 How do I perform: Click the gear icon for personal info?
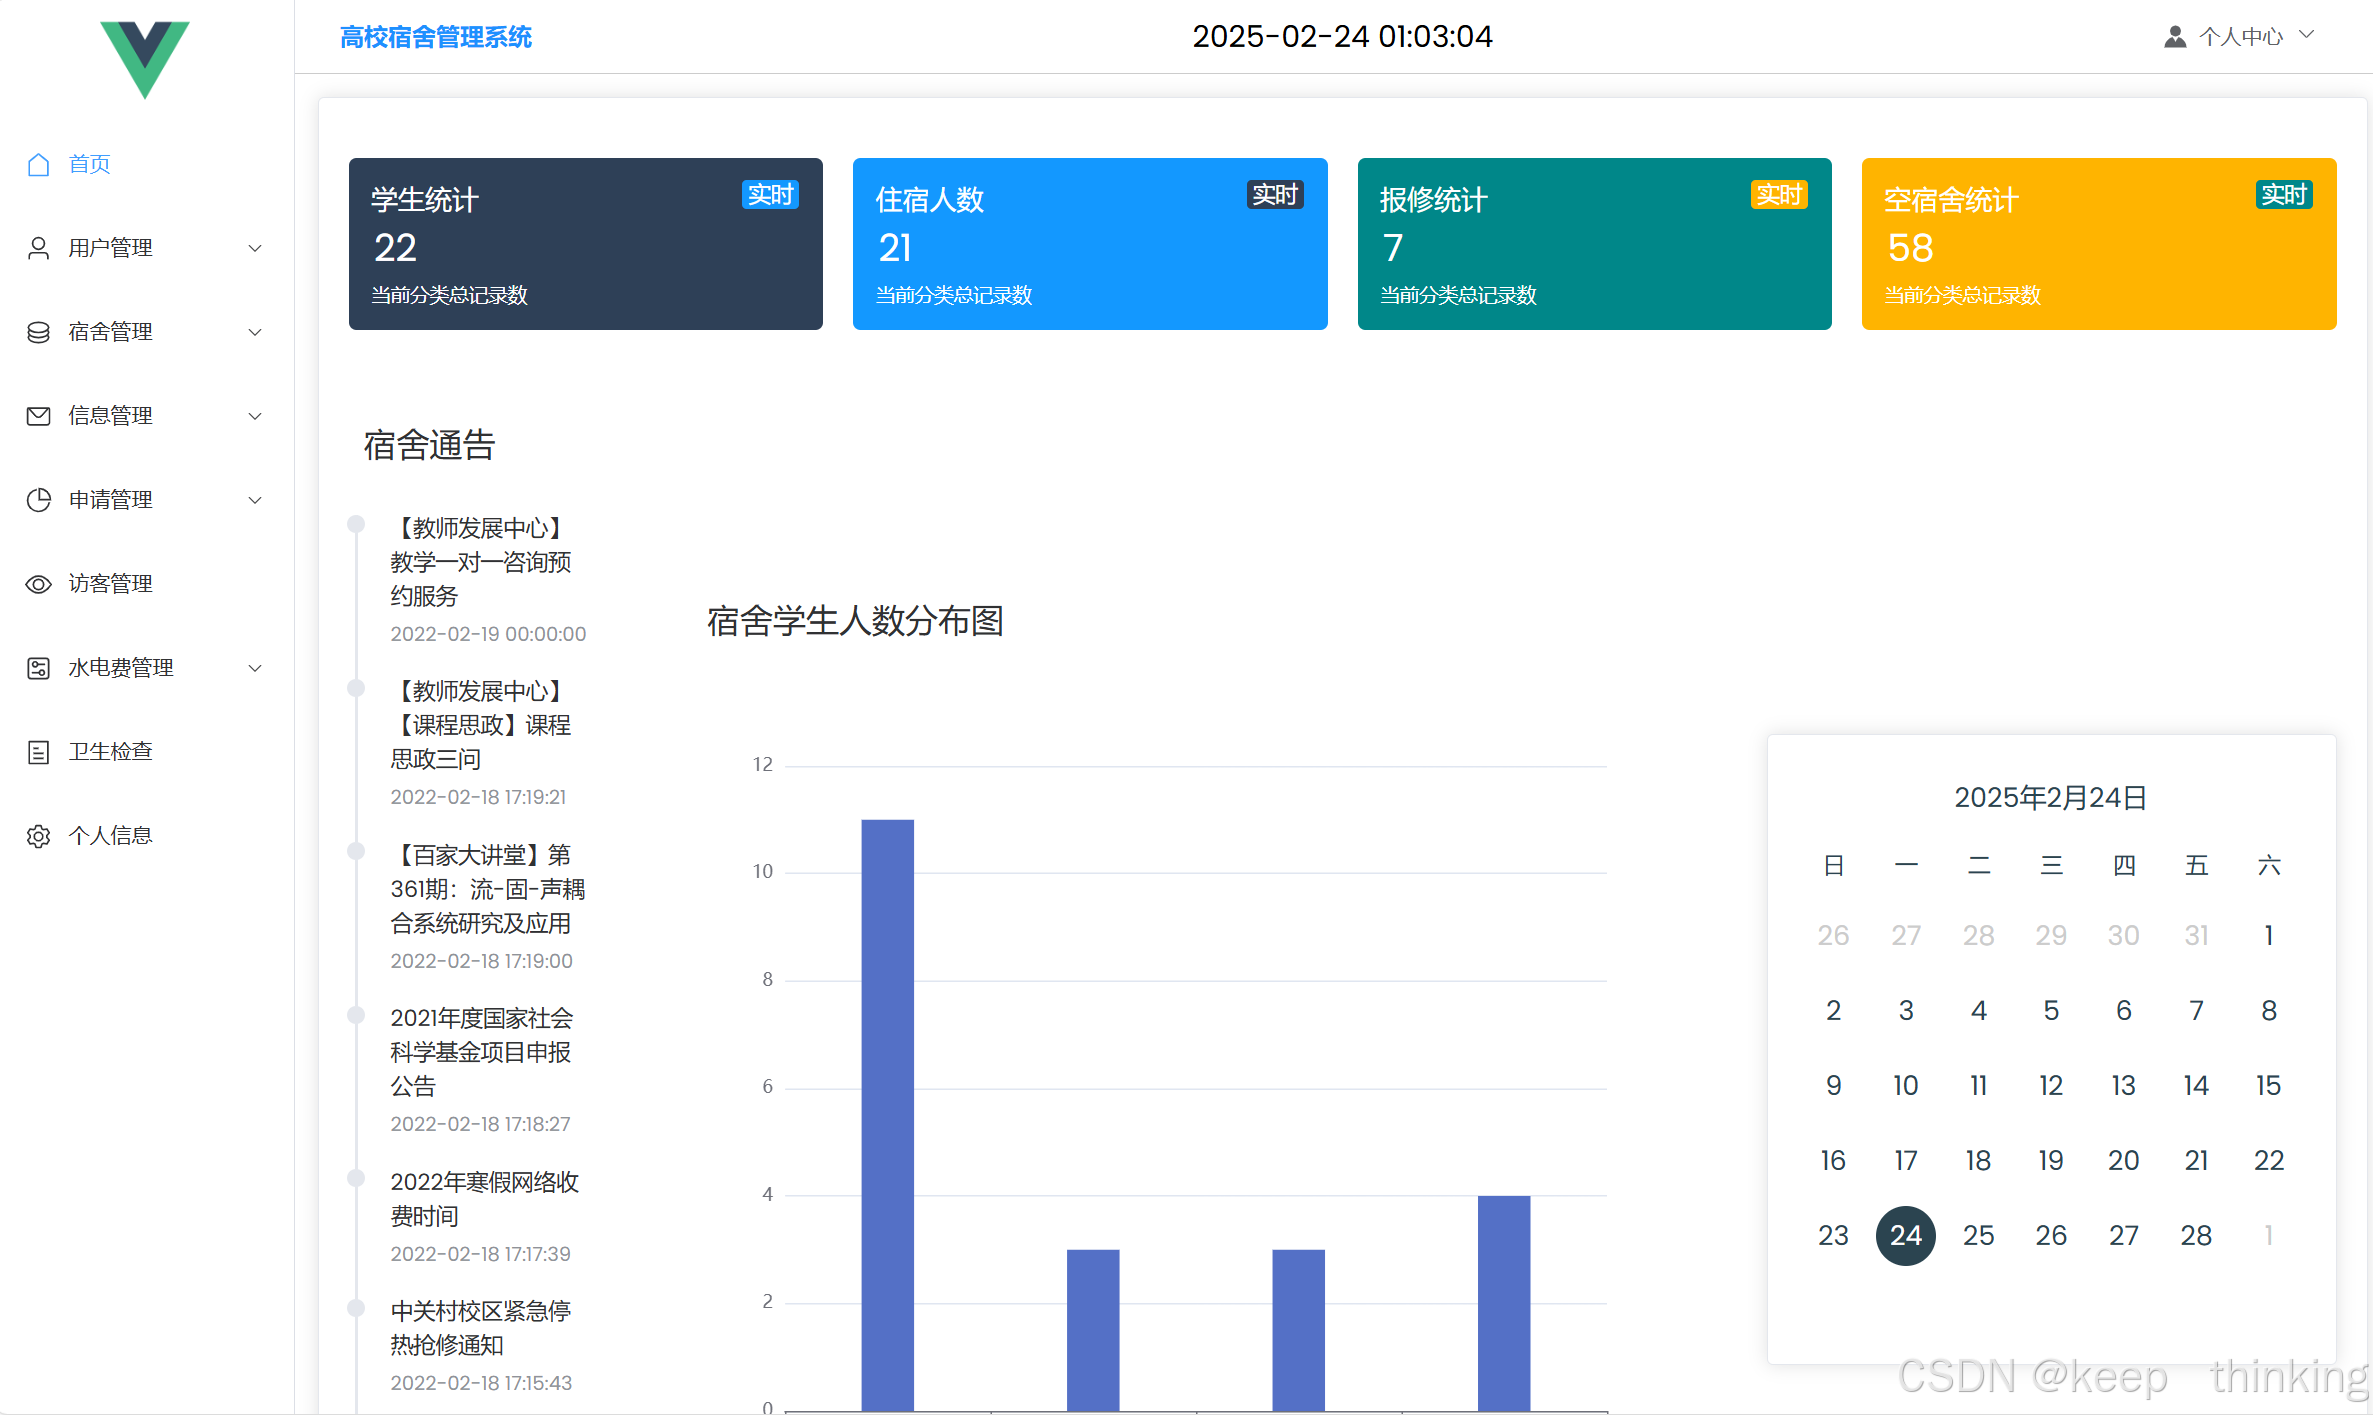tap(38, 836)
